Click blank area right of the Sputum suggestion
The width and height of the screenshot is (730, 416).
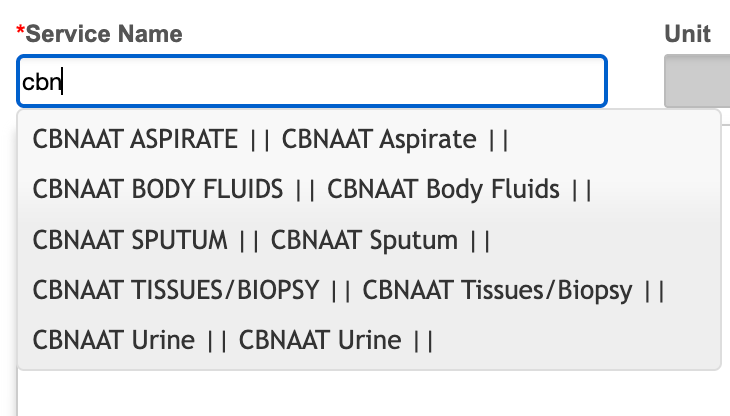click(610, 240)
